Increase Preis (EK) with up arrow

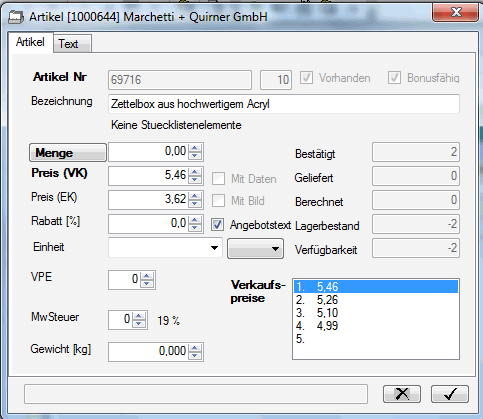195,195
